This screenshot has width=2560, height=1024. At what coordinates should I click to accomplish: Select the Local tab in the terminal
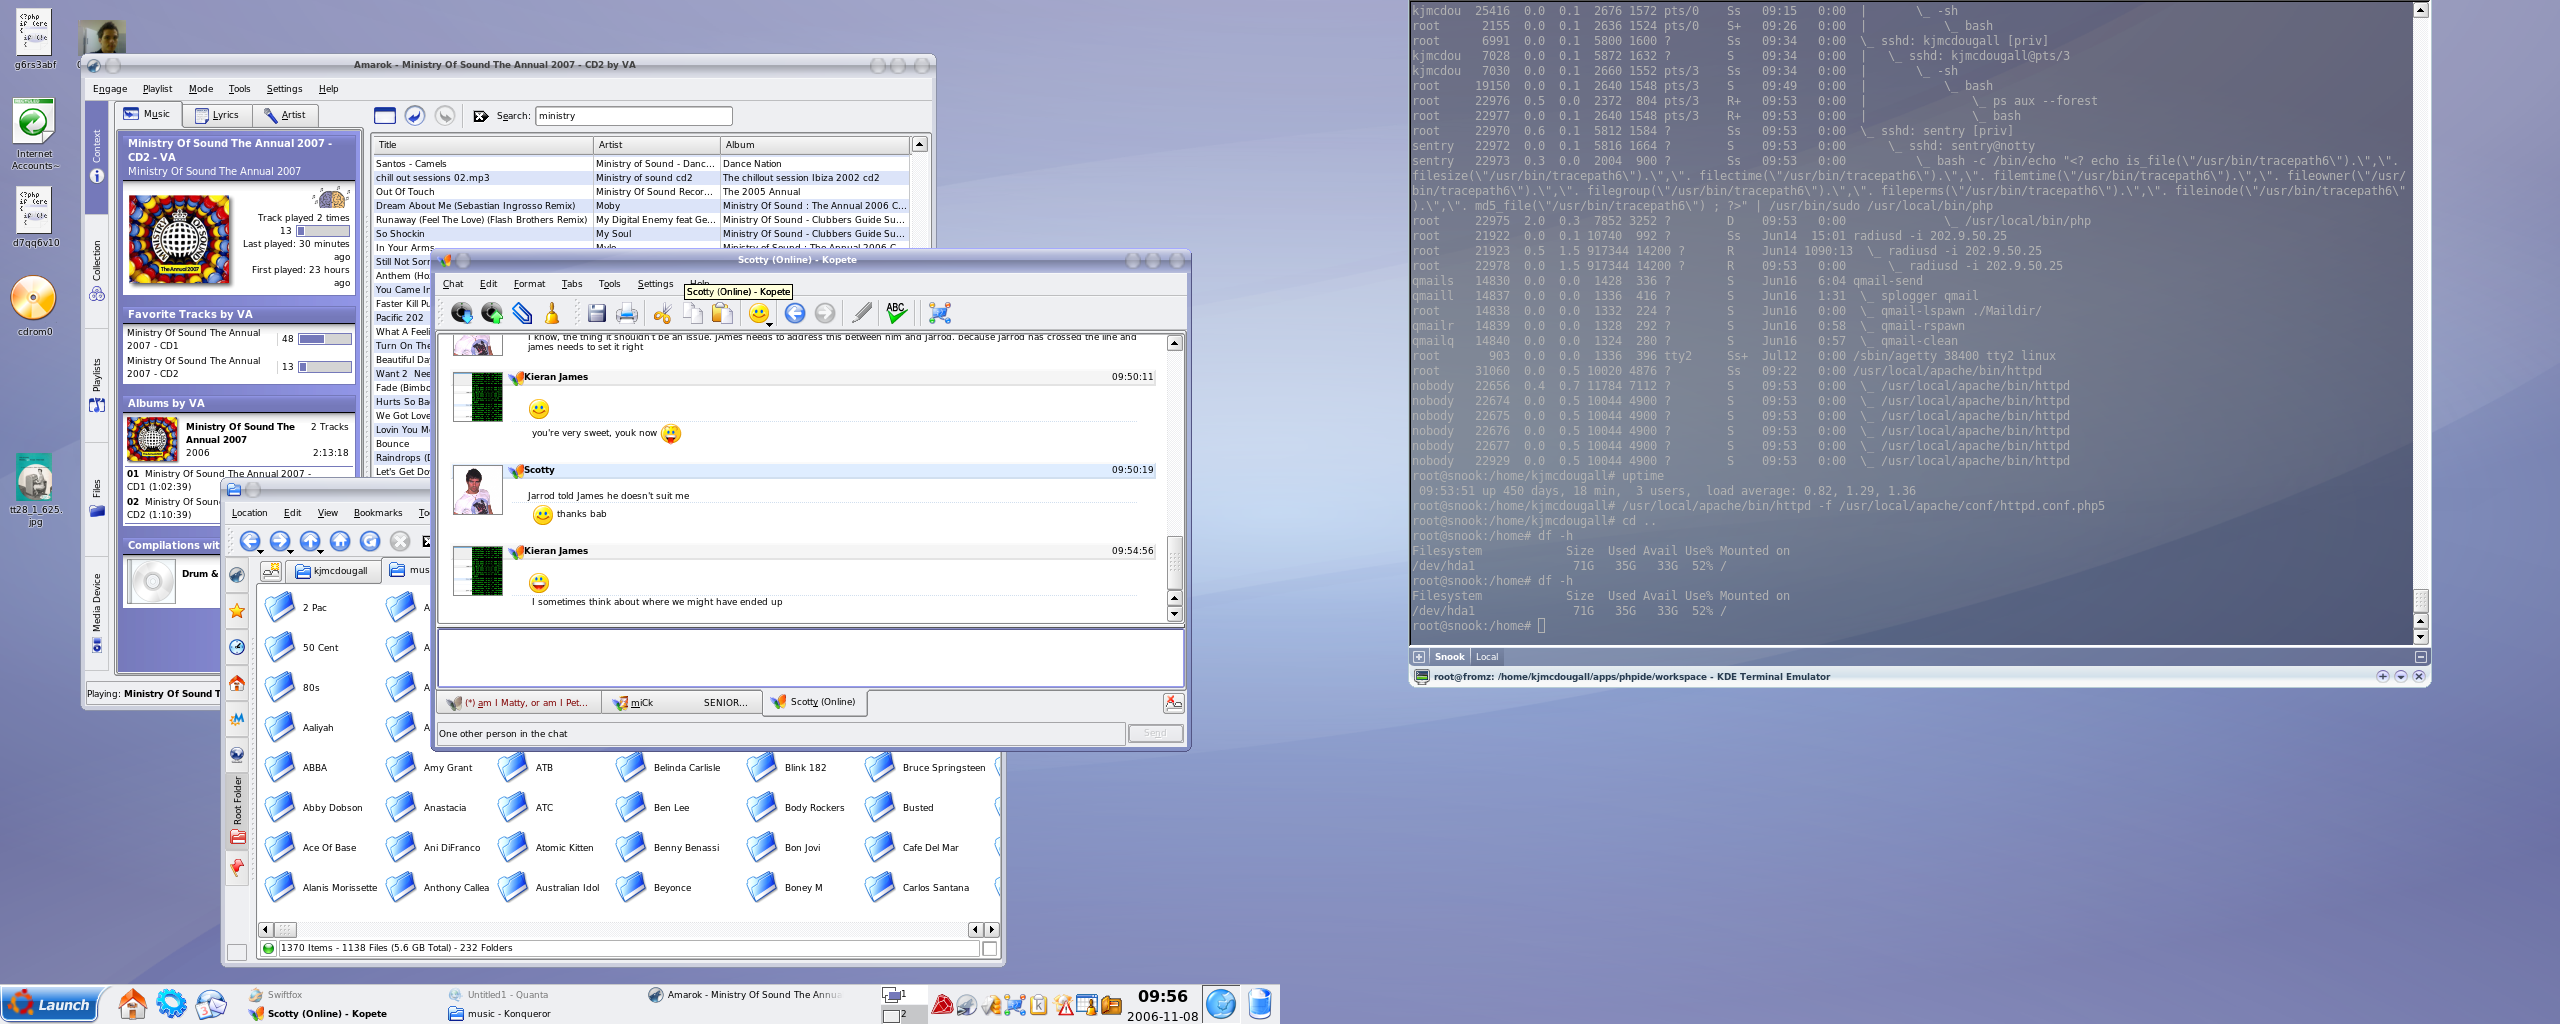point(1487,657)
